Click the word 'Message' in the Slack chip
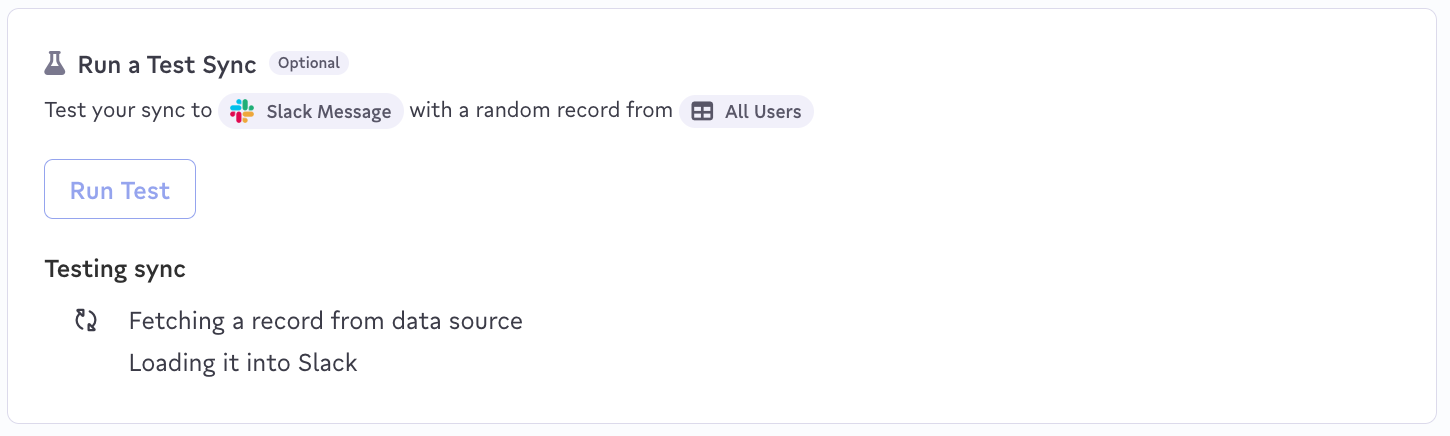The width and height of the screenshot is (1450, 436). click(x=355, y=112)
